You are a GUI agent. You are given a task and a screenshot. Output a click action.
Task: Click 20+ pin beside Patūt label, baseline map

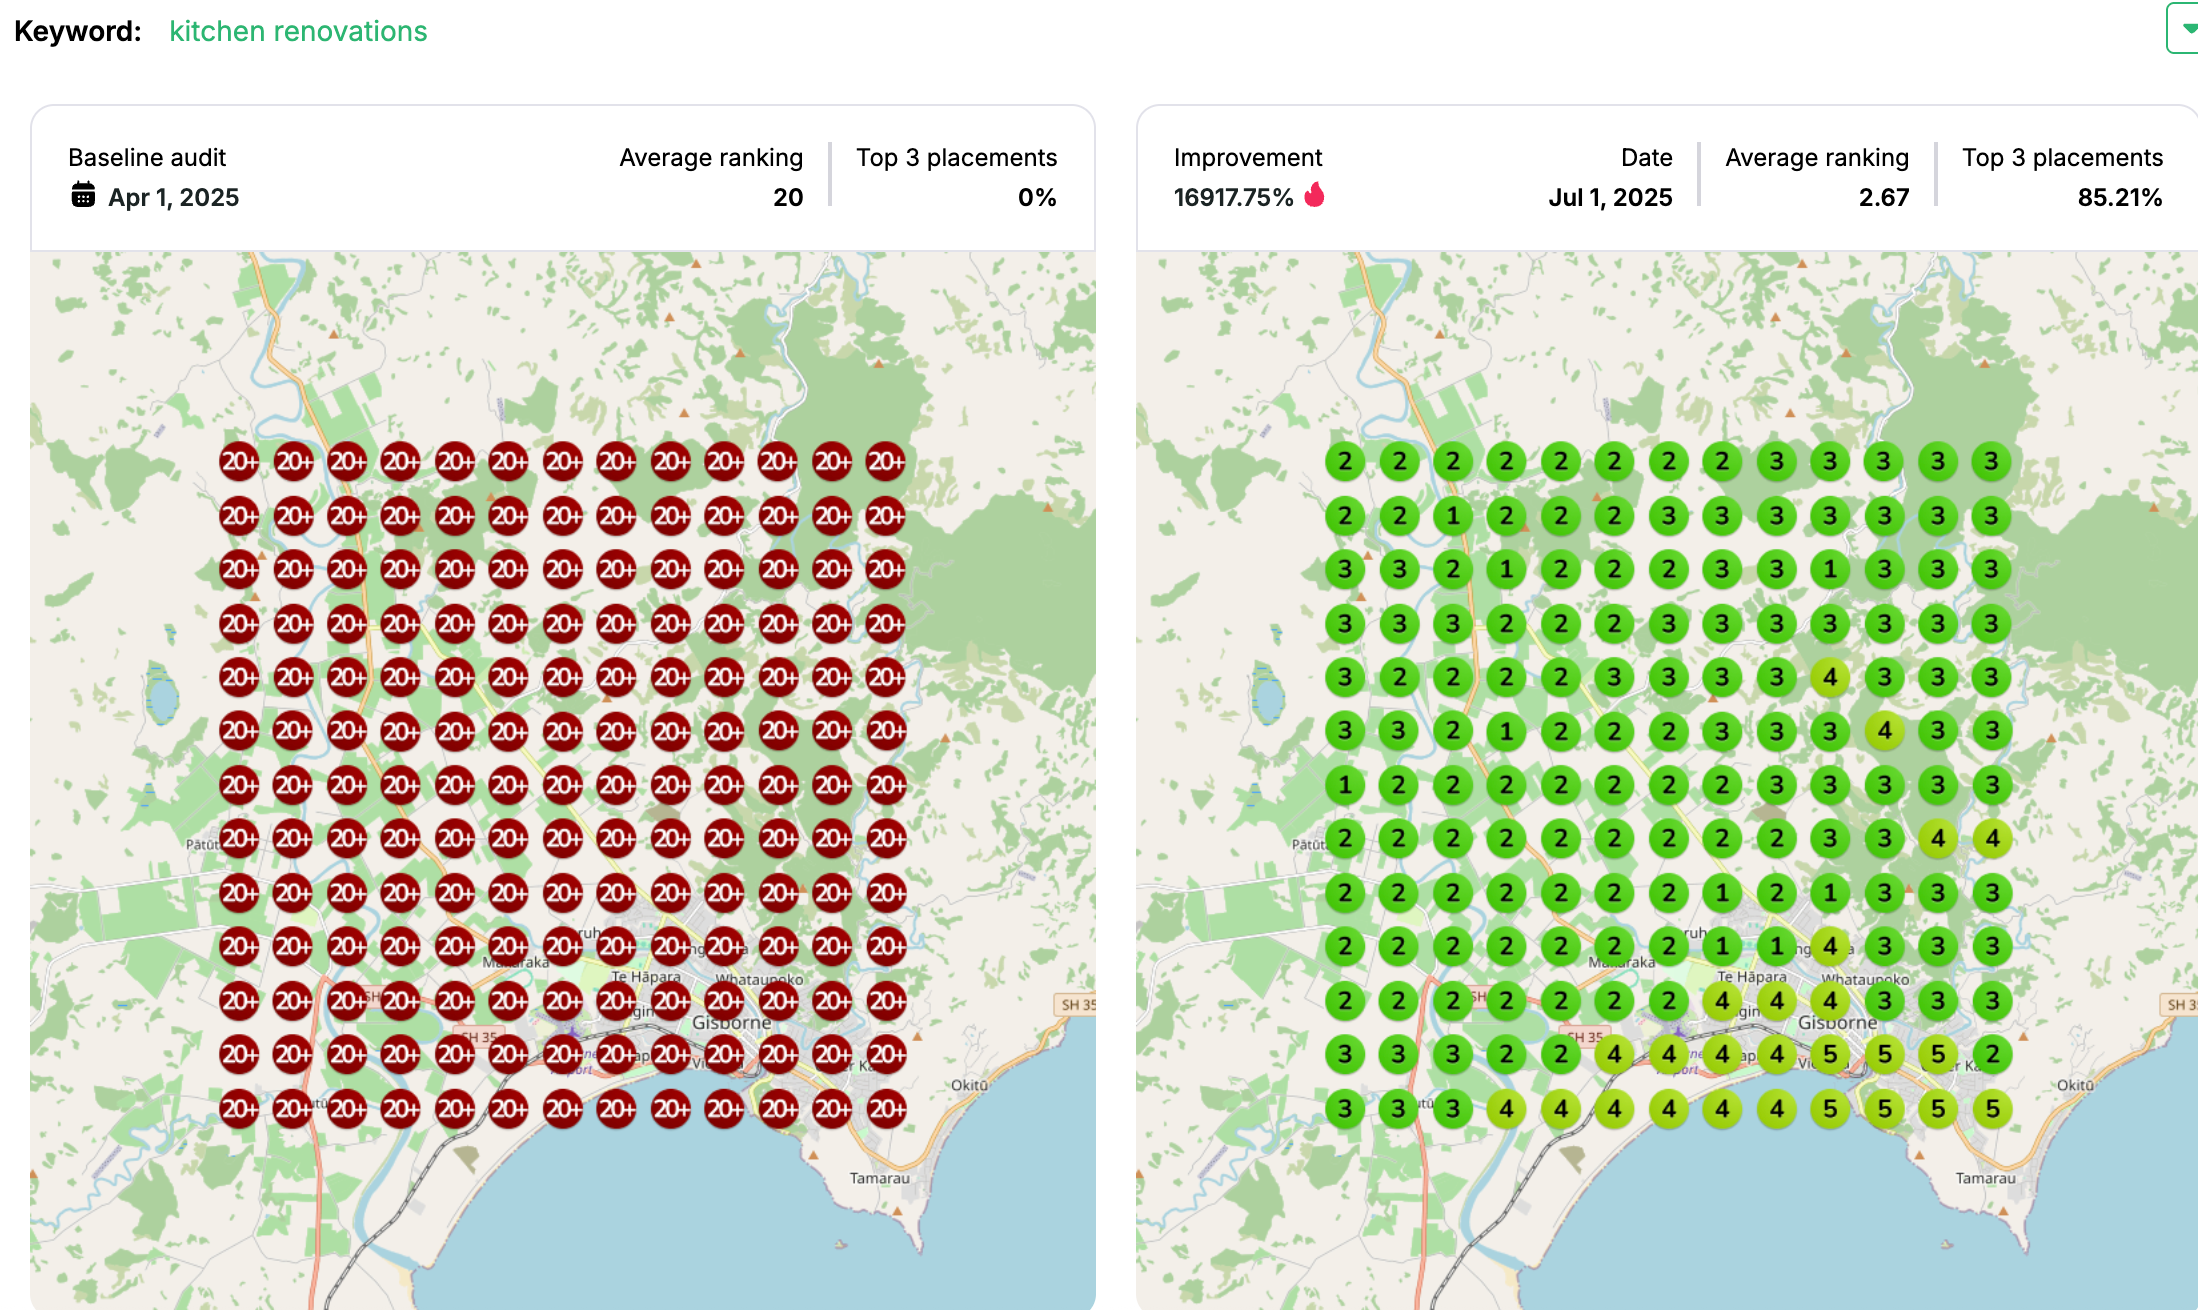239,838
